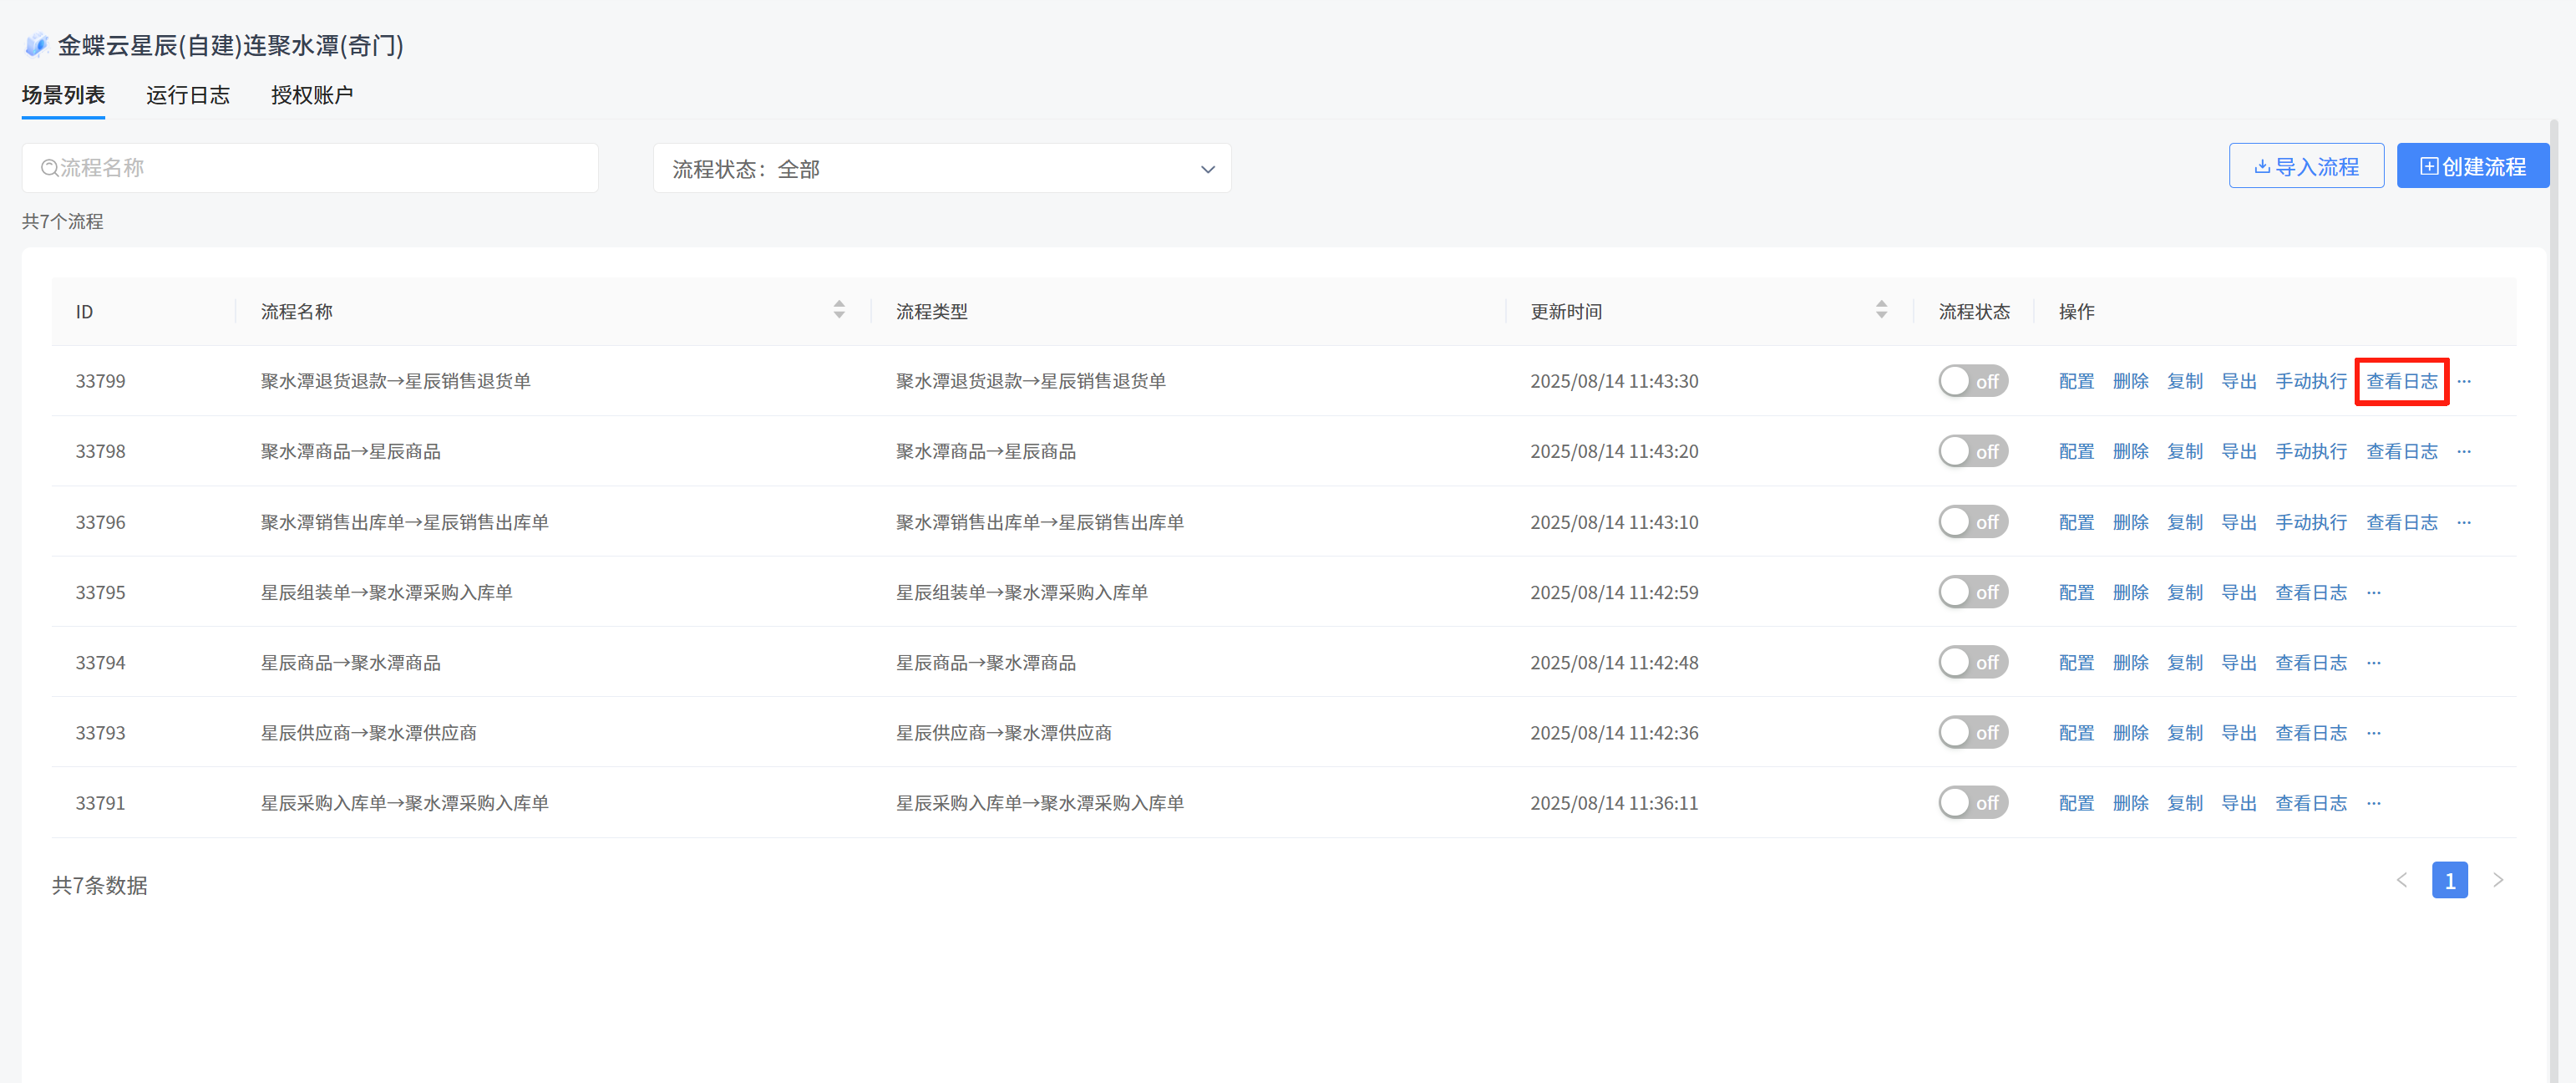Viewport: 2576px width, 1083px height.
Task: Go to previous page arrow
Action: (x=2402, y=880)
